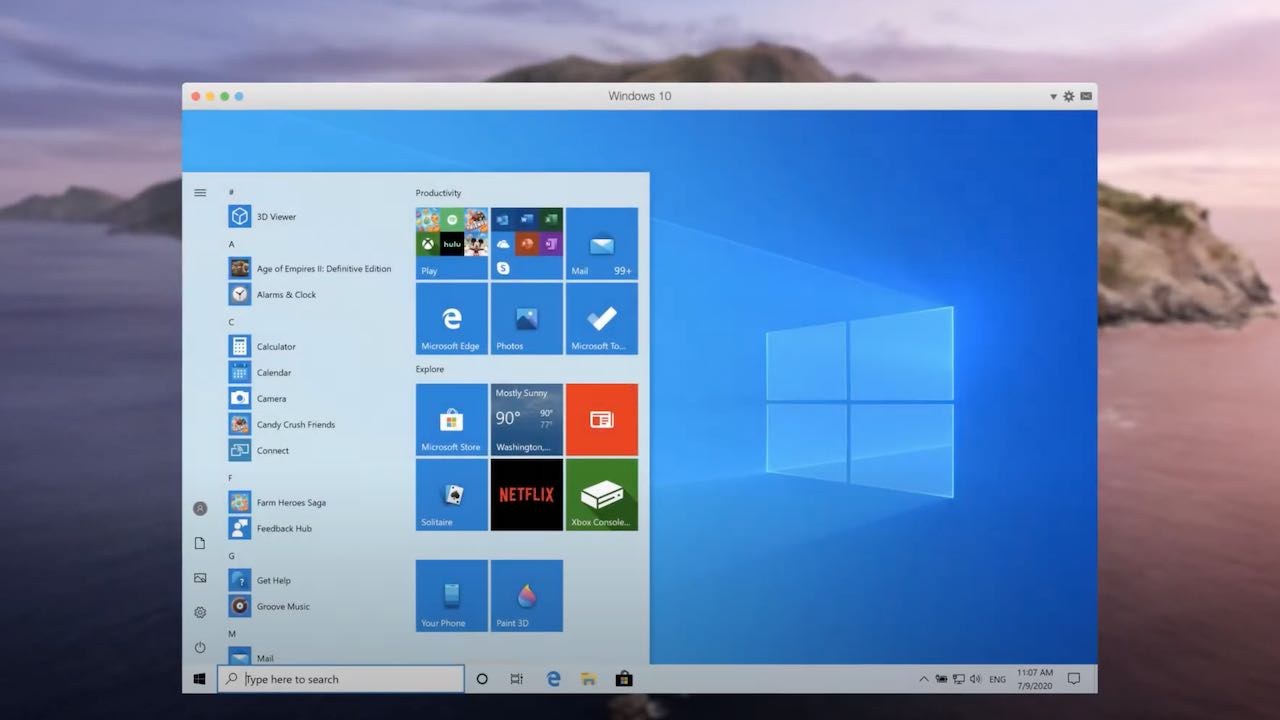
Task: Open the Xbox Console Companion tile
Action: (x=602, y=495)
